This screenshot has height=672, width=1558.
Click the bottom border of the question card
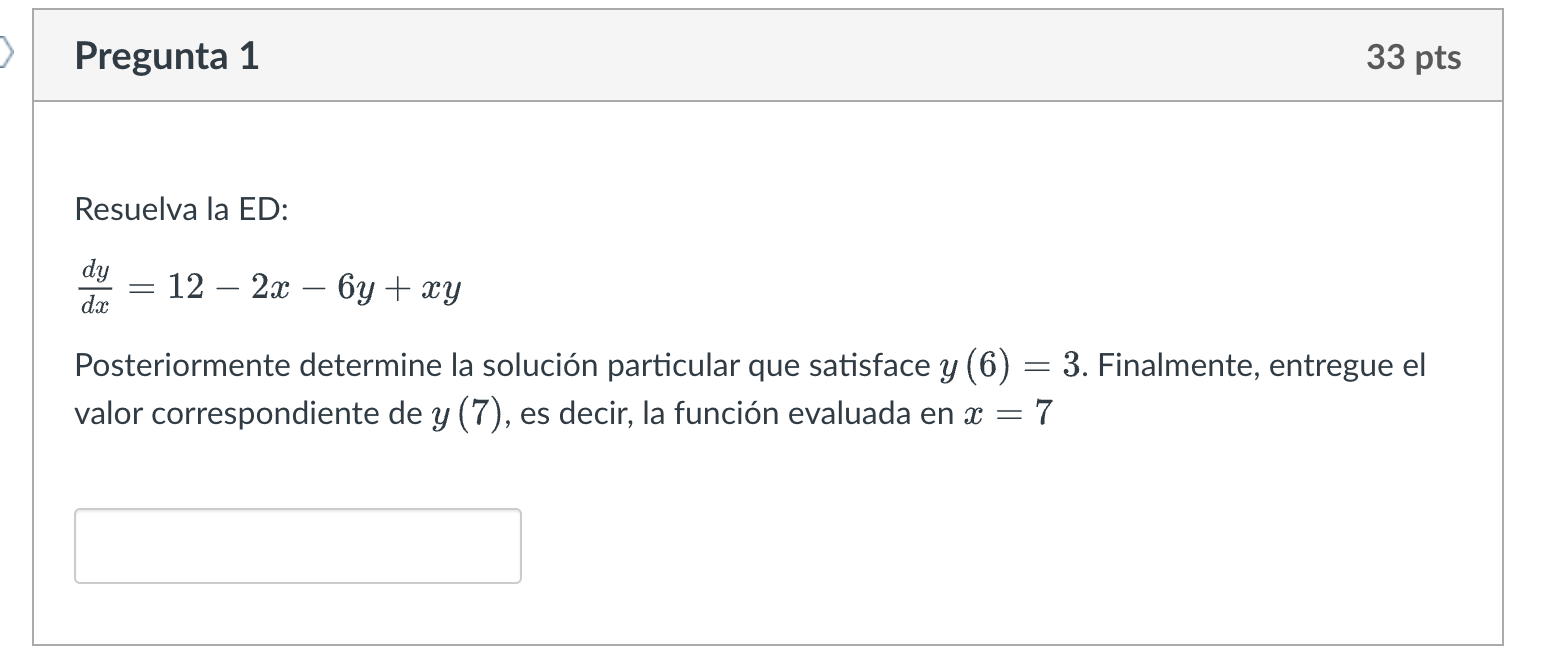pos(770,646)
